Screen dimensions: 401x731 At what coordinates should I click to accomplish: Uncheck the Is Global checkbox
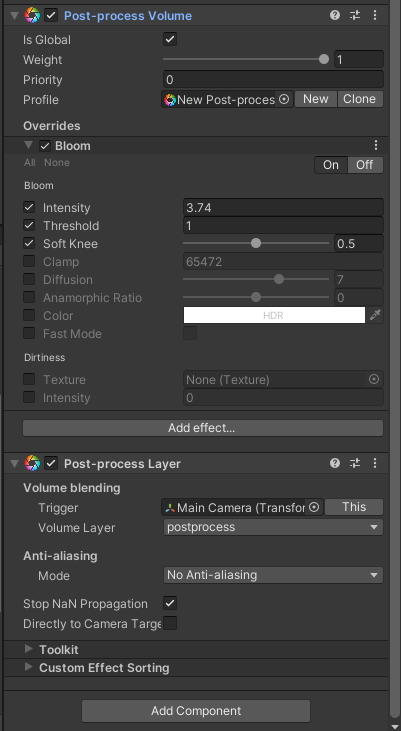tap(170, 39)
